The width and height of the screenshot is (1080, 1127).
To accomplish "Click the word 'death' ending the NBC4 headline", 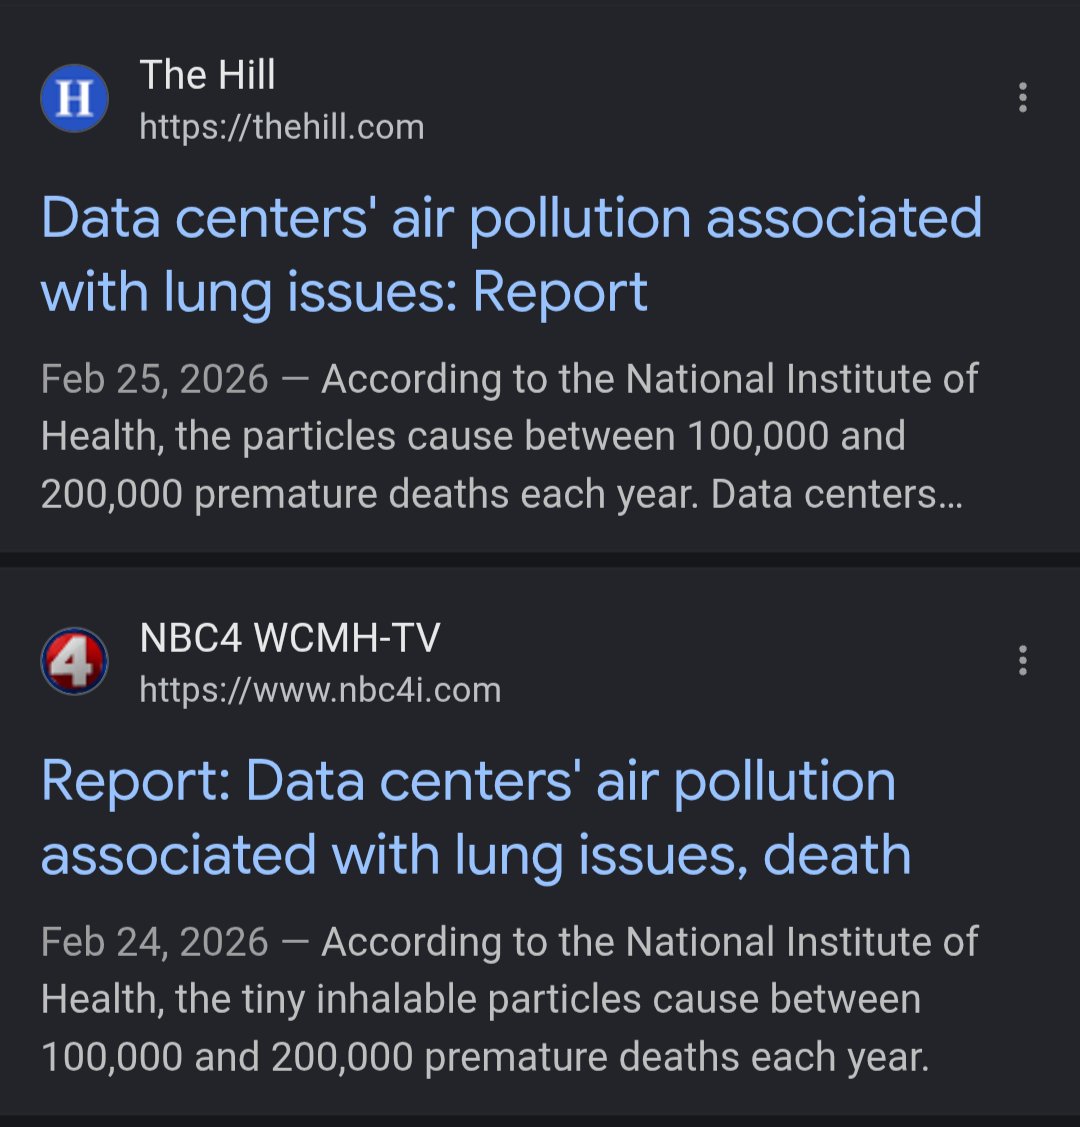I will pyautogui.click(x=837, y=855).
